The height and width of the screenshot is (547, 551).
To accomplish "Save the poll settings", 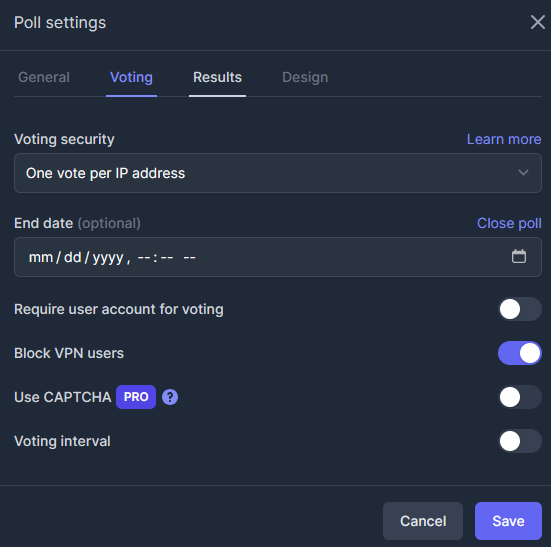I will click(508, 521).
